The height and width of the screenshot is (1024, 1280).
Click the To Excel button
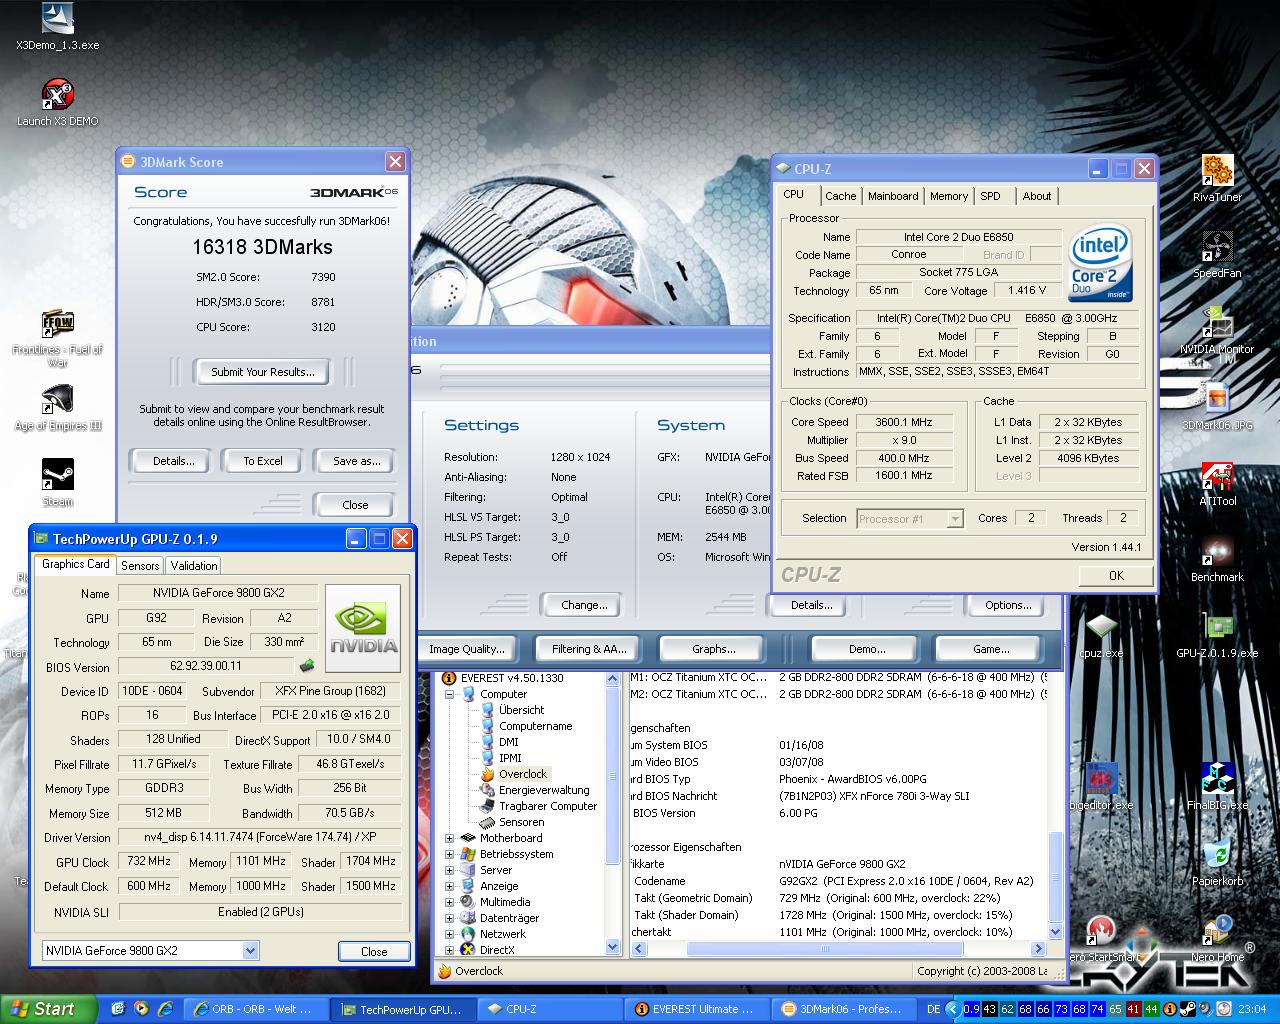tap(263, 461)
